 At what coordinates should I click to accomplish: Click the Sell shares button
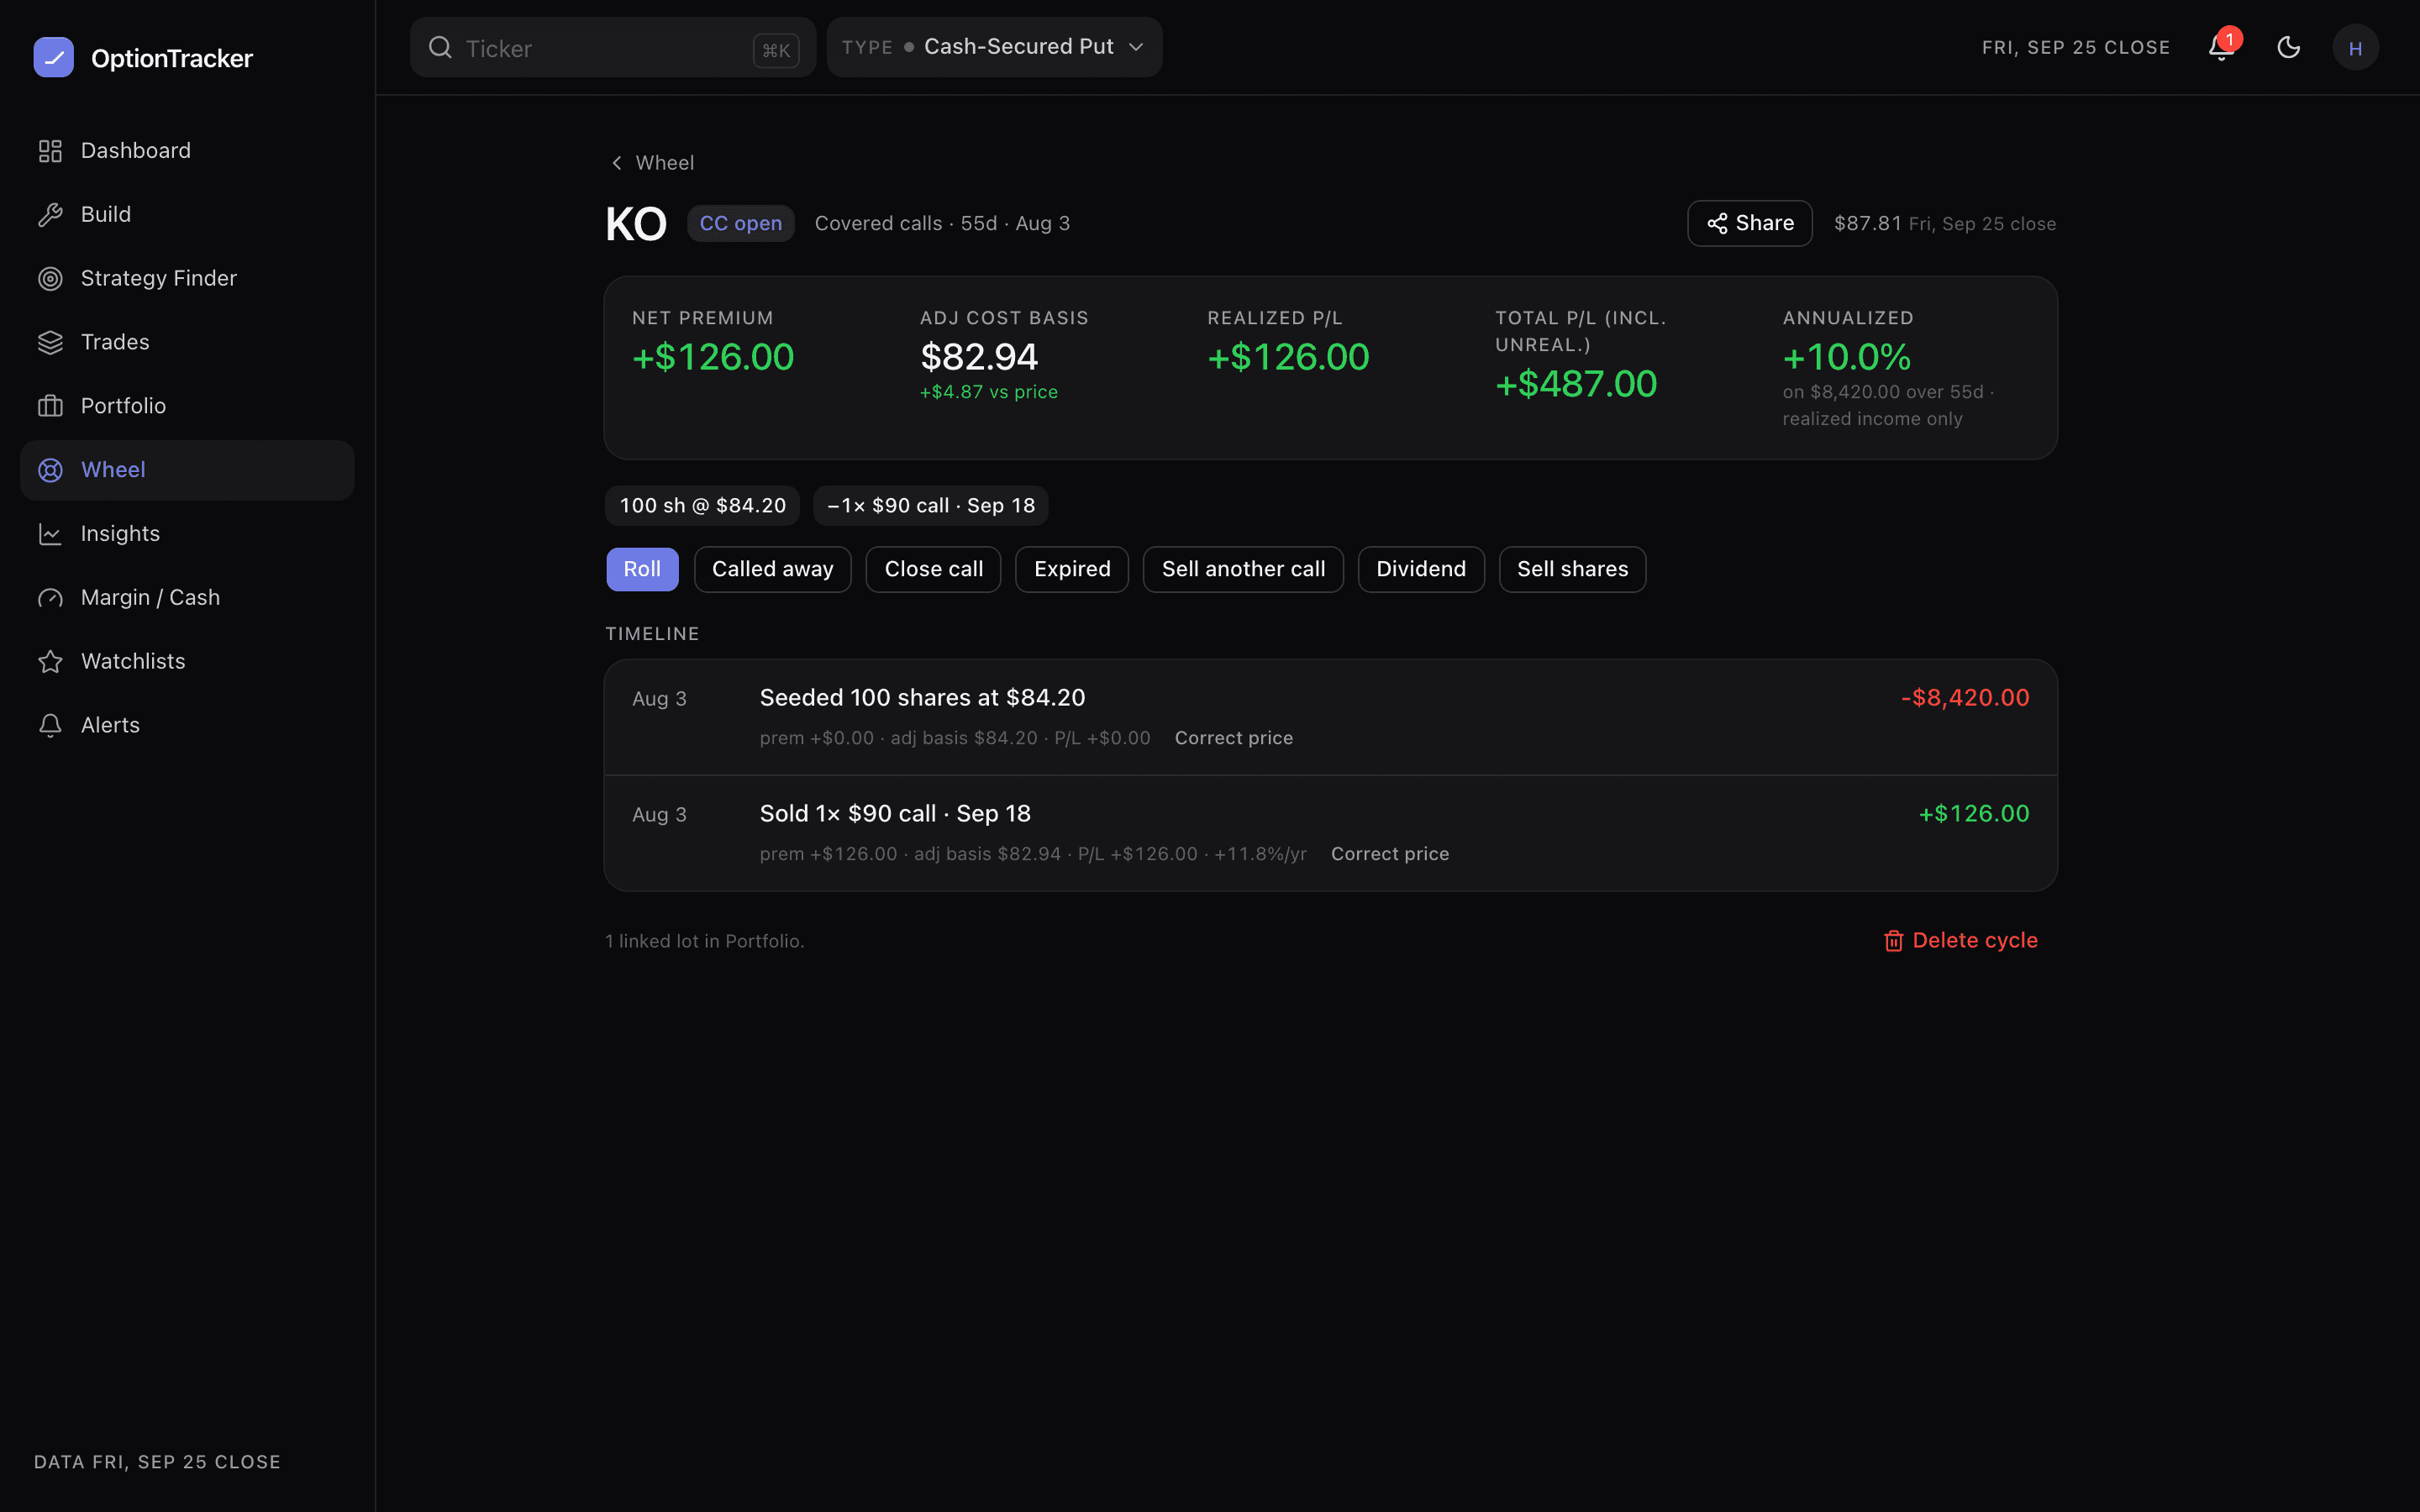[x=1572, y=569]
